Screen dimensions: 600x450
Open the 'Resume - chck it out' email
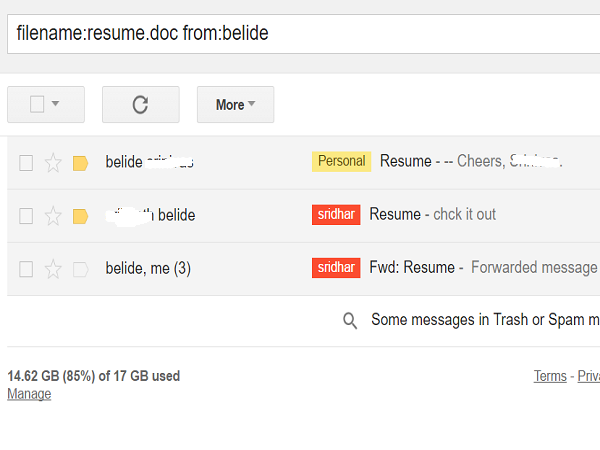(432, 215)
